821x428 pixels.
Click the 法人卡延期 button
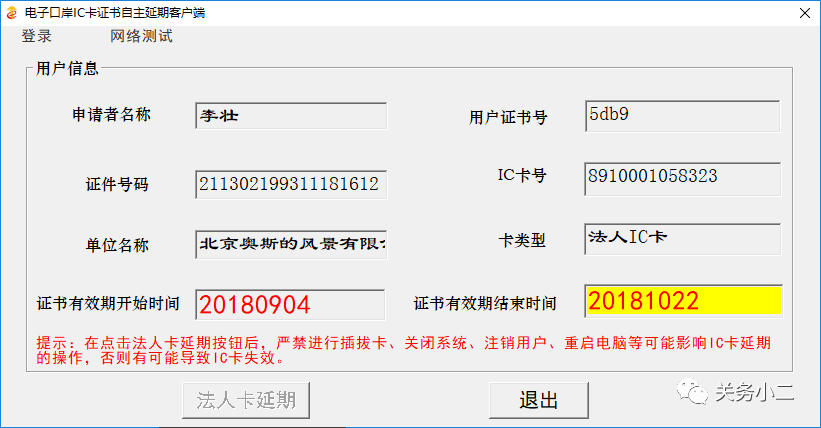pos(246,400)
